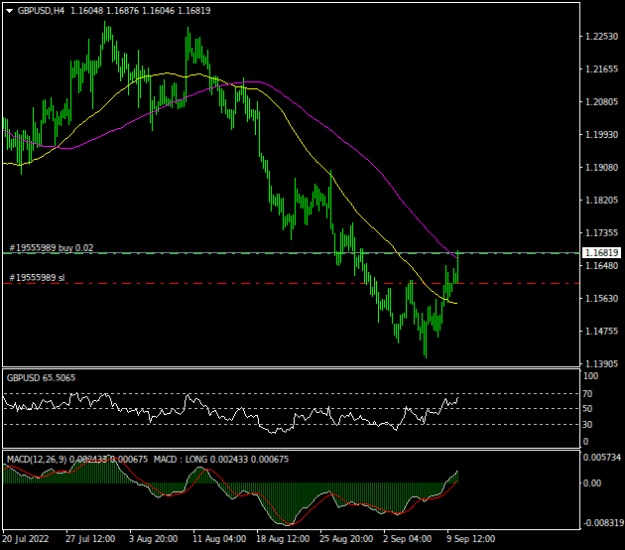Click the 27 Jul 12:00 time label
Screen dimensions: 625x550
coord(90,539)
